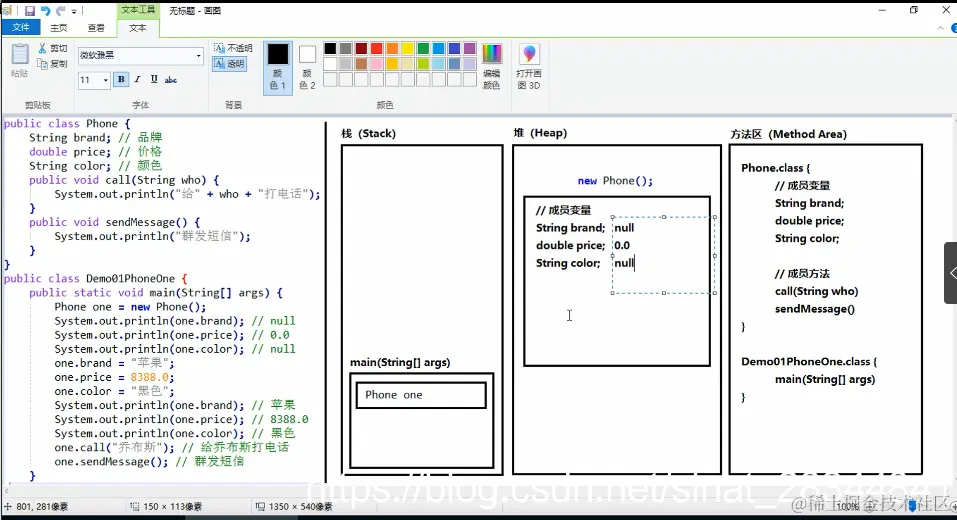Pick the pink palette swatch
The width and height of the screenshot is (957, 520).
pyautogui.click(x=377, y=63)
